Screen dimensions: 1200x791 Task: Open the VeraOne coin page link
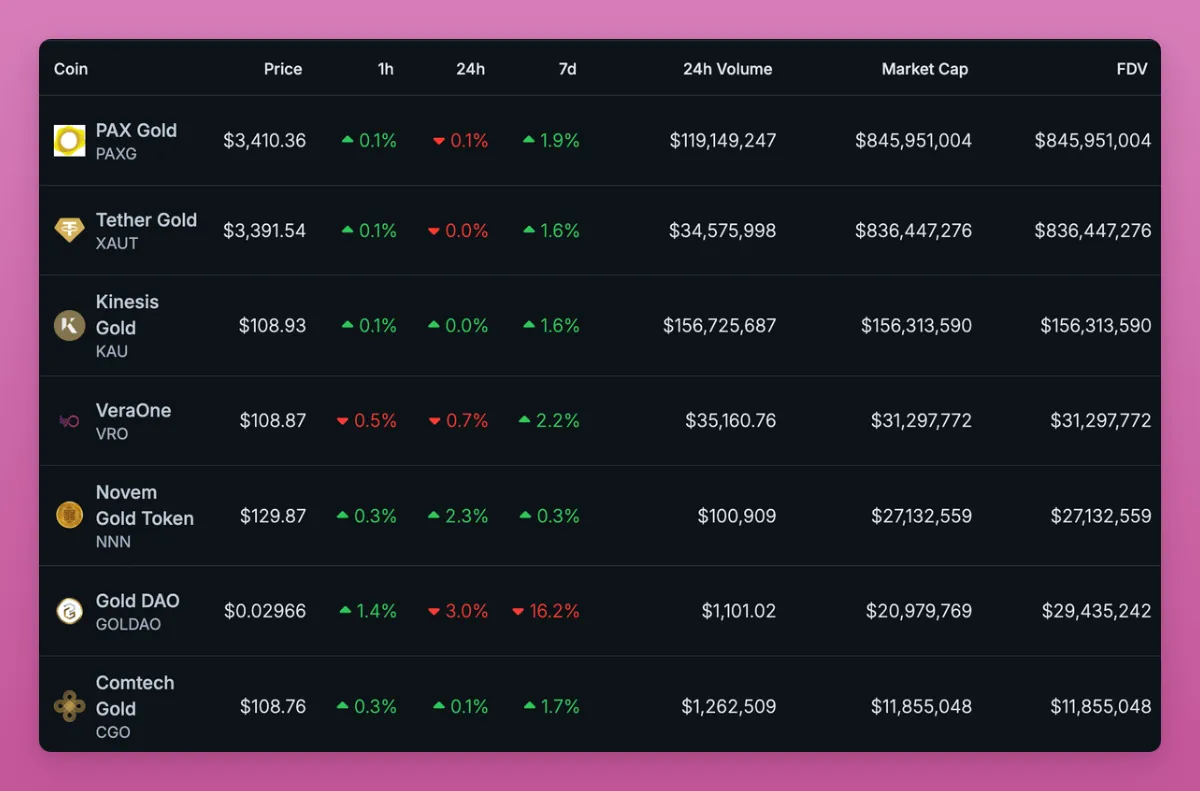pyautogui.click(x=133, y=411)
